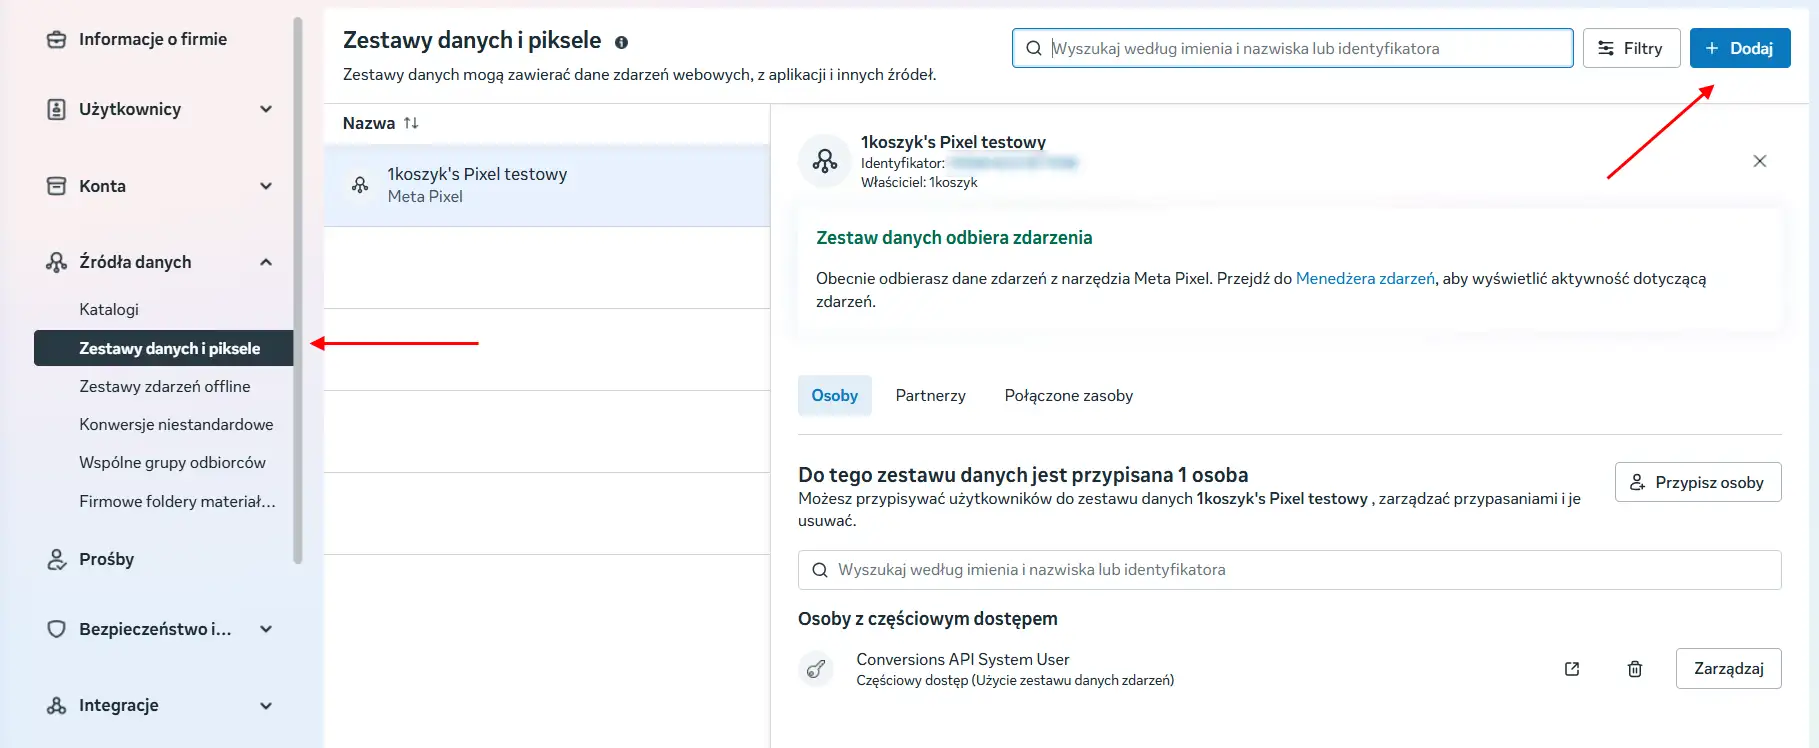Click the info icon beside Zestawy danych i piksele
The height and width of the screenshot is (748, 1819).
621,42
